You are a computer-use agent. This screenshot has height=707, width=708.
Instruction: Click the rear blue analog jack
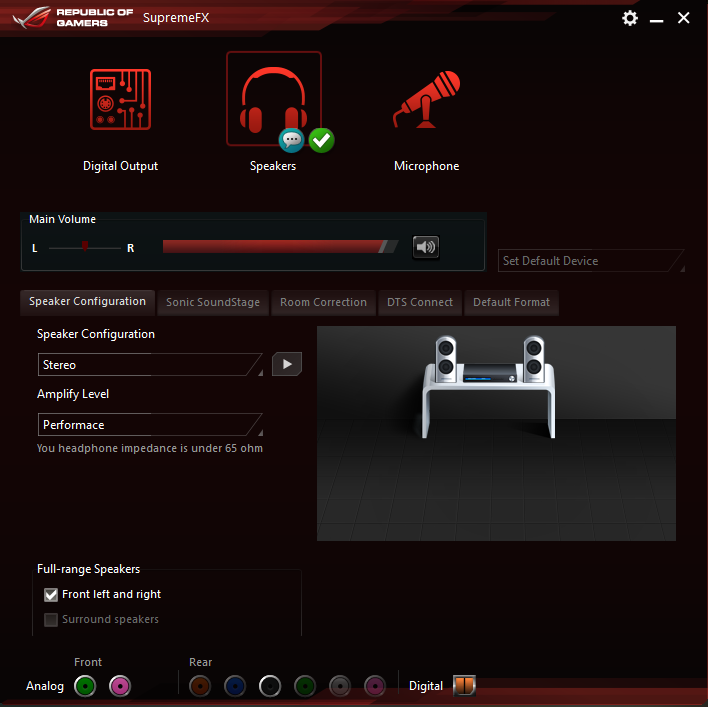point(235,686)
